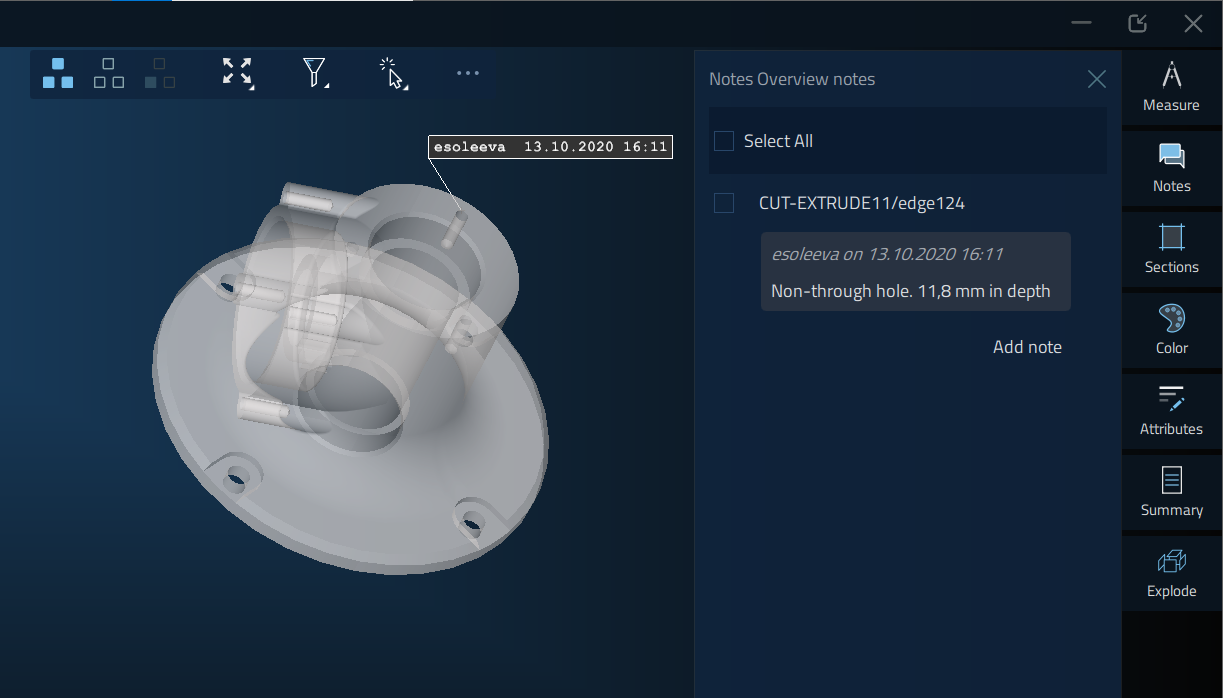This screenshot has height=698, width=1223.
Task: Open the Color tool
Action: point(1171,330)
